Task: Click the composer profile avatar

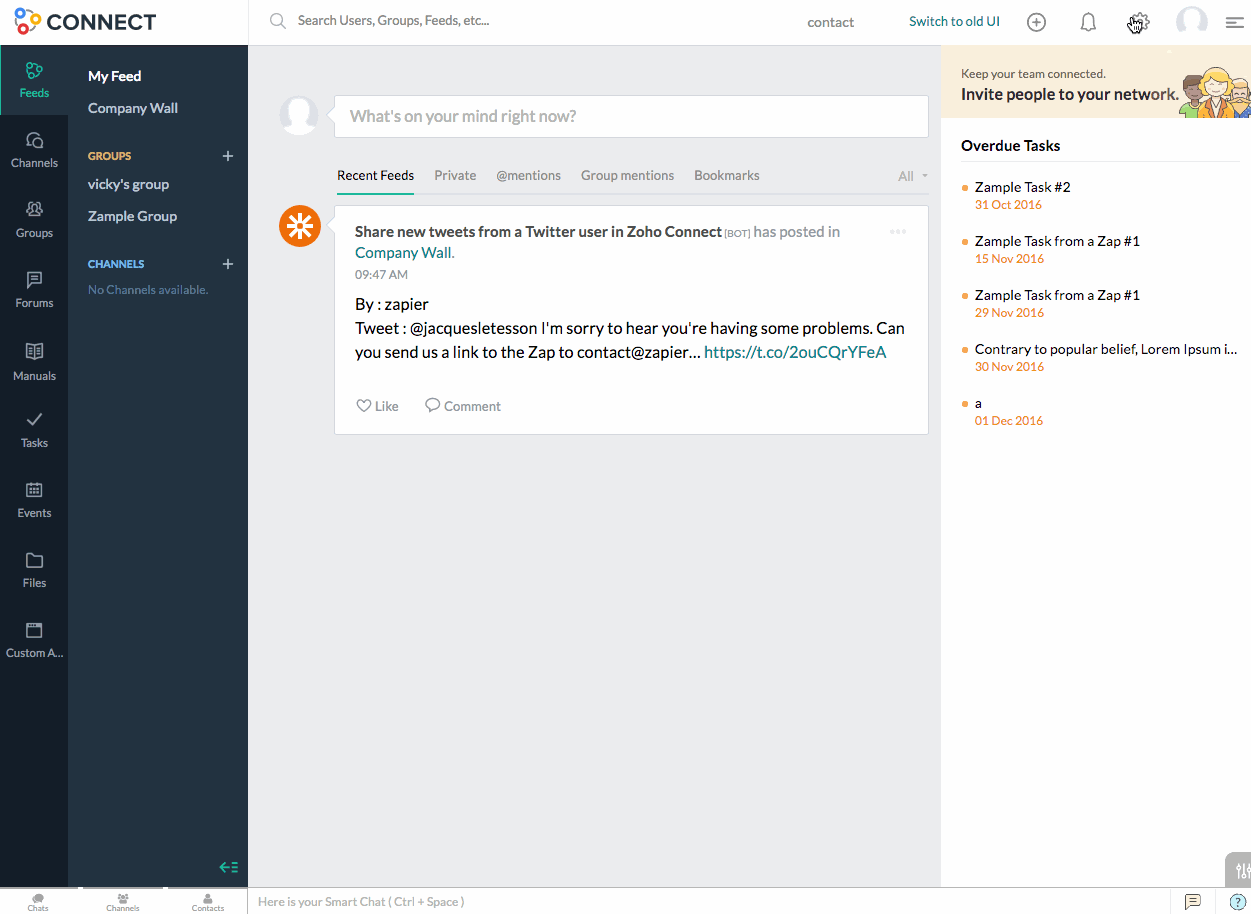Action: click(299, 116)
